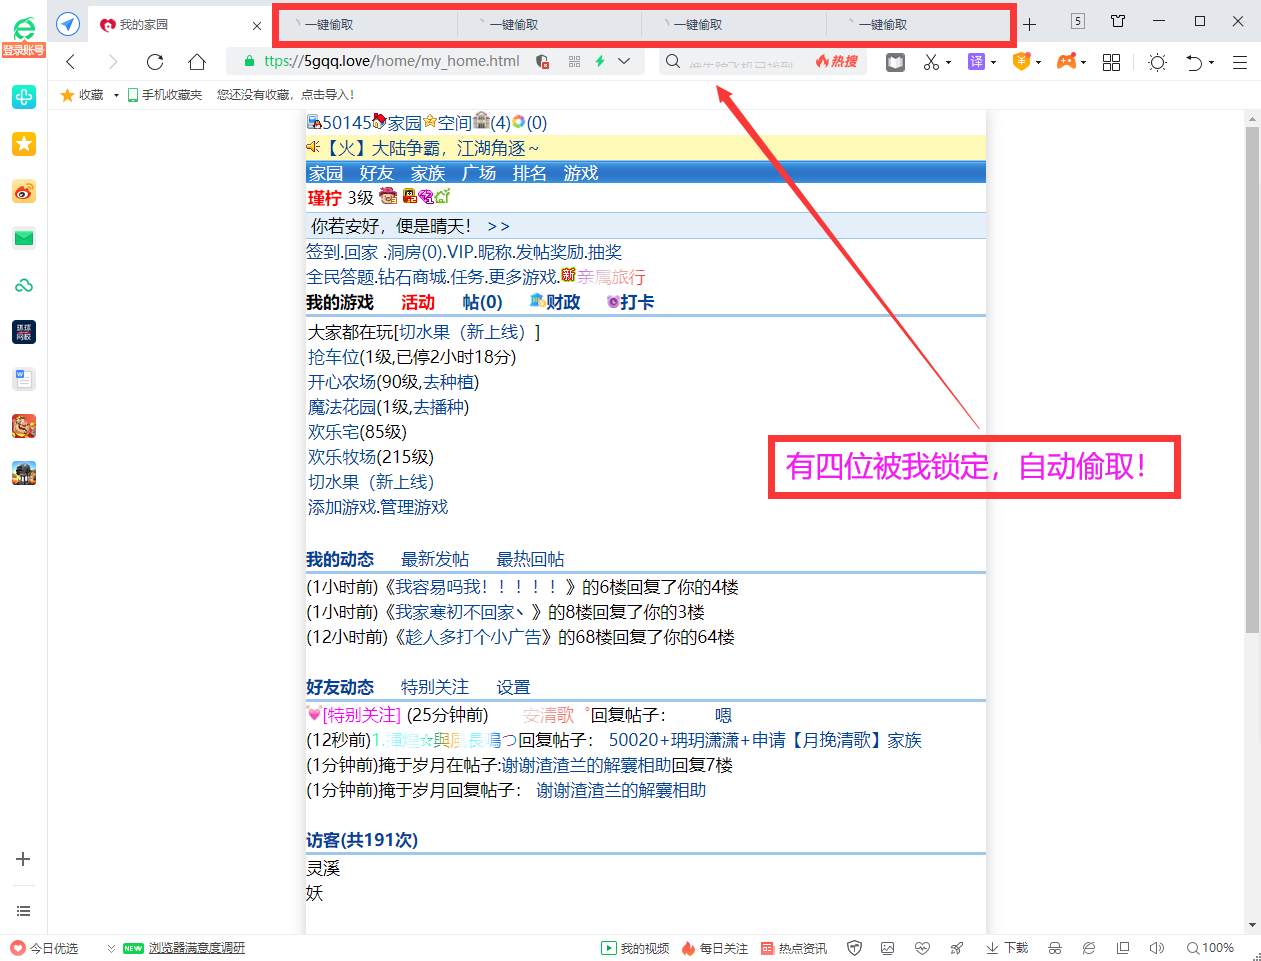
Task: Open the 排名 navigation menu item
Action: click(530, 173)
